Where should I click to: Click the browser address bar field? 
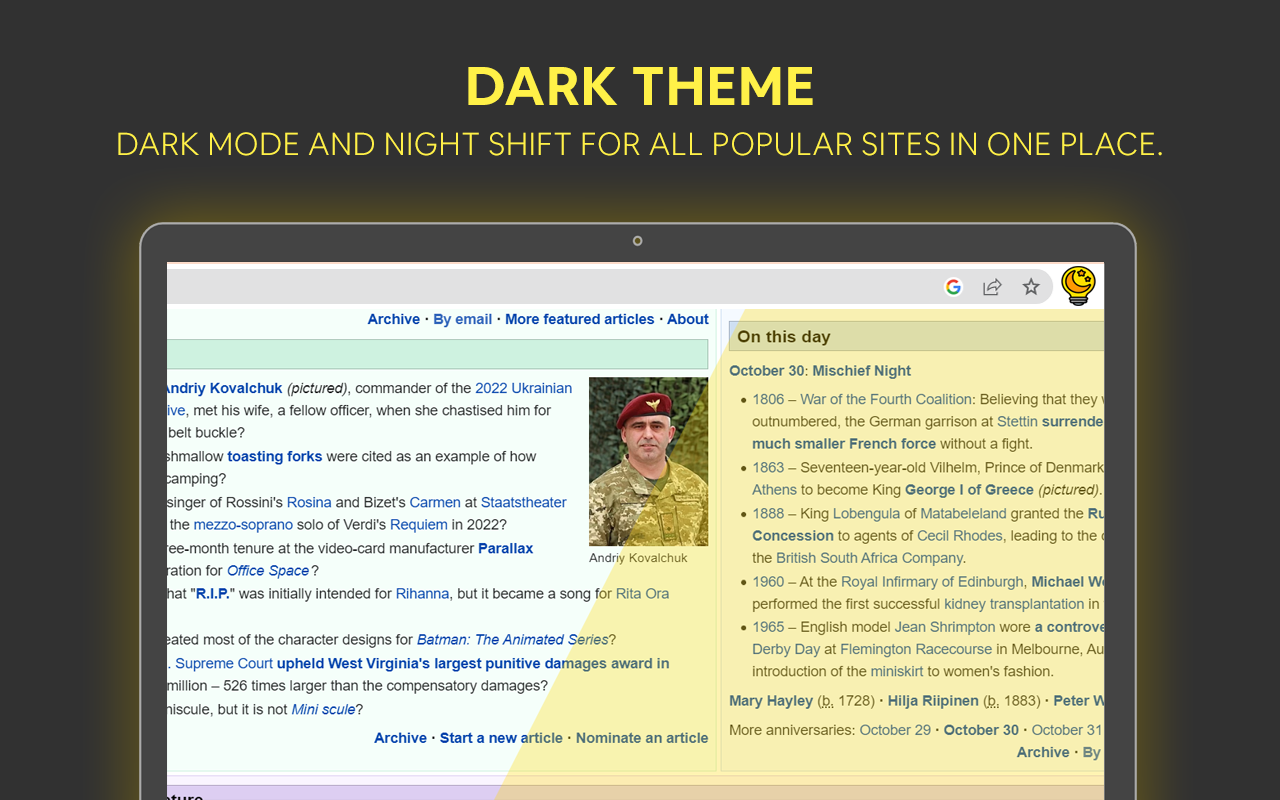pos(610,287)
